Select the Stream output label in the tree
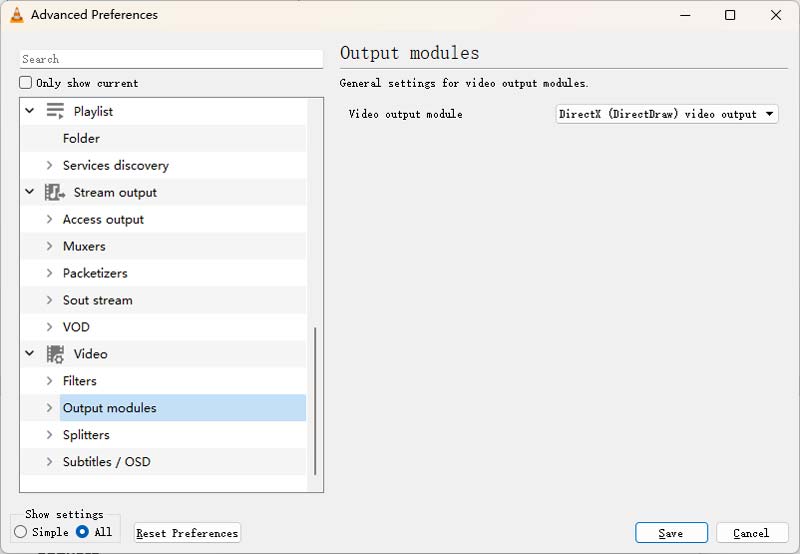 pos(115,192)
